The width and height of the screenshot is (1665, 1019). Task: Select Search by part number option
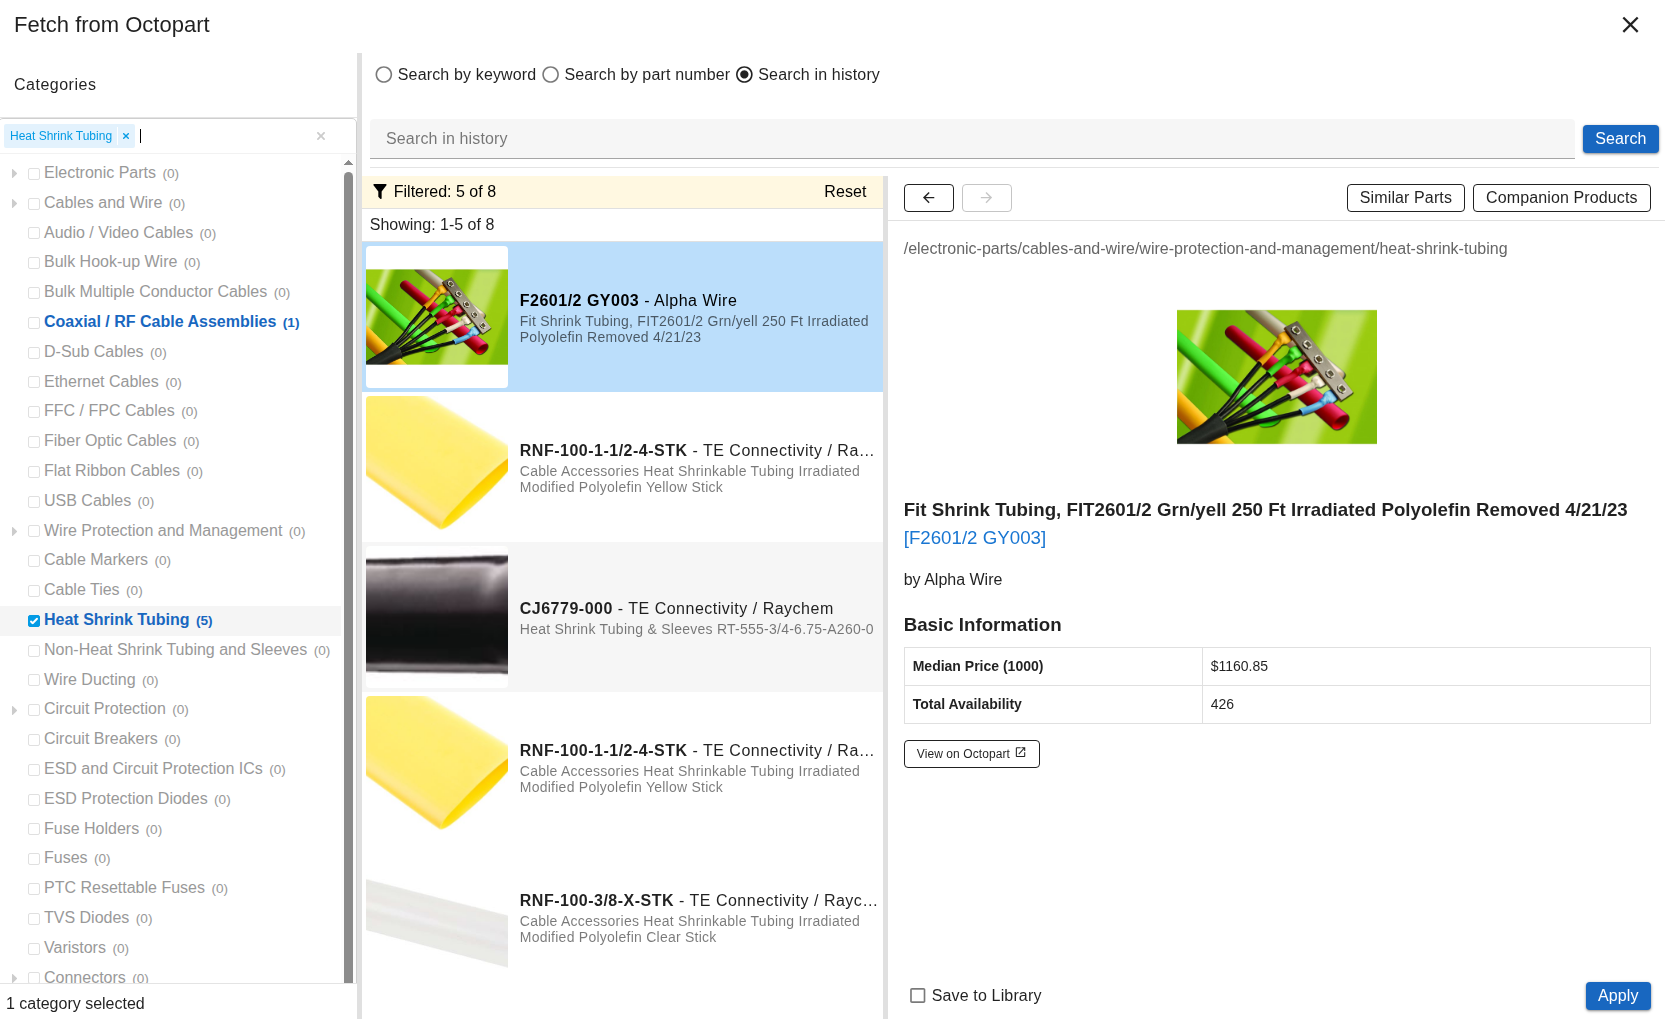[x=550, y=75]
